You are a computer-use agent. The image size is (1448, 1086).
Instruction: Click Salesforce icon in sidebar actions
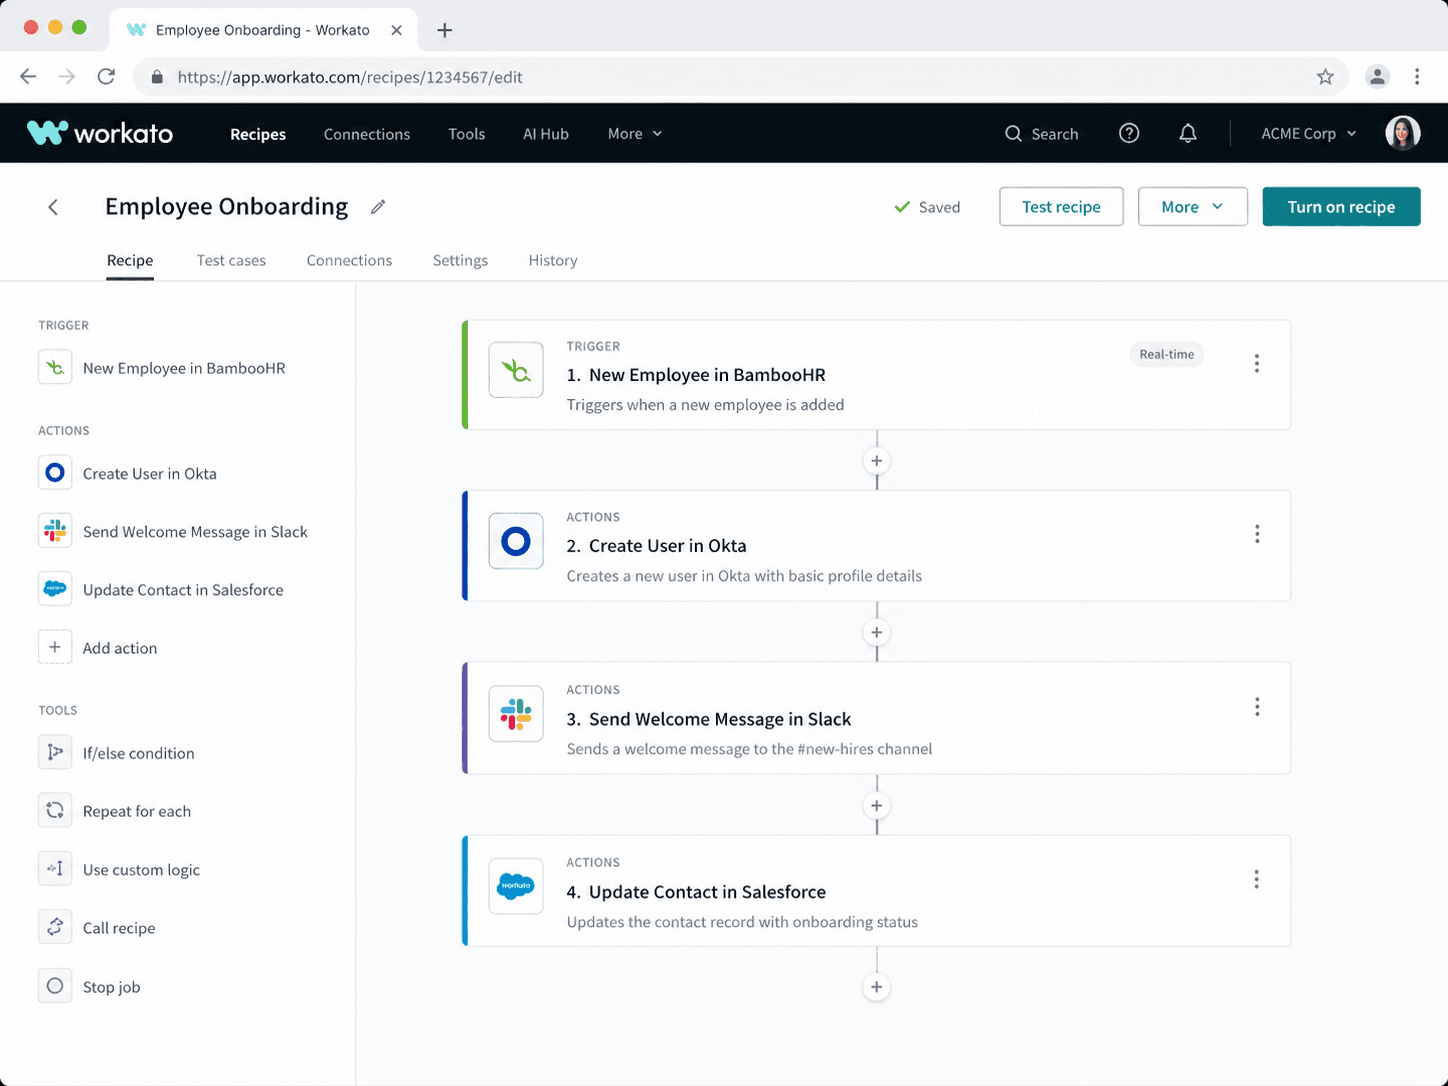coord(55,589)
